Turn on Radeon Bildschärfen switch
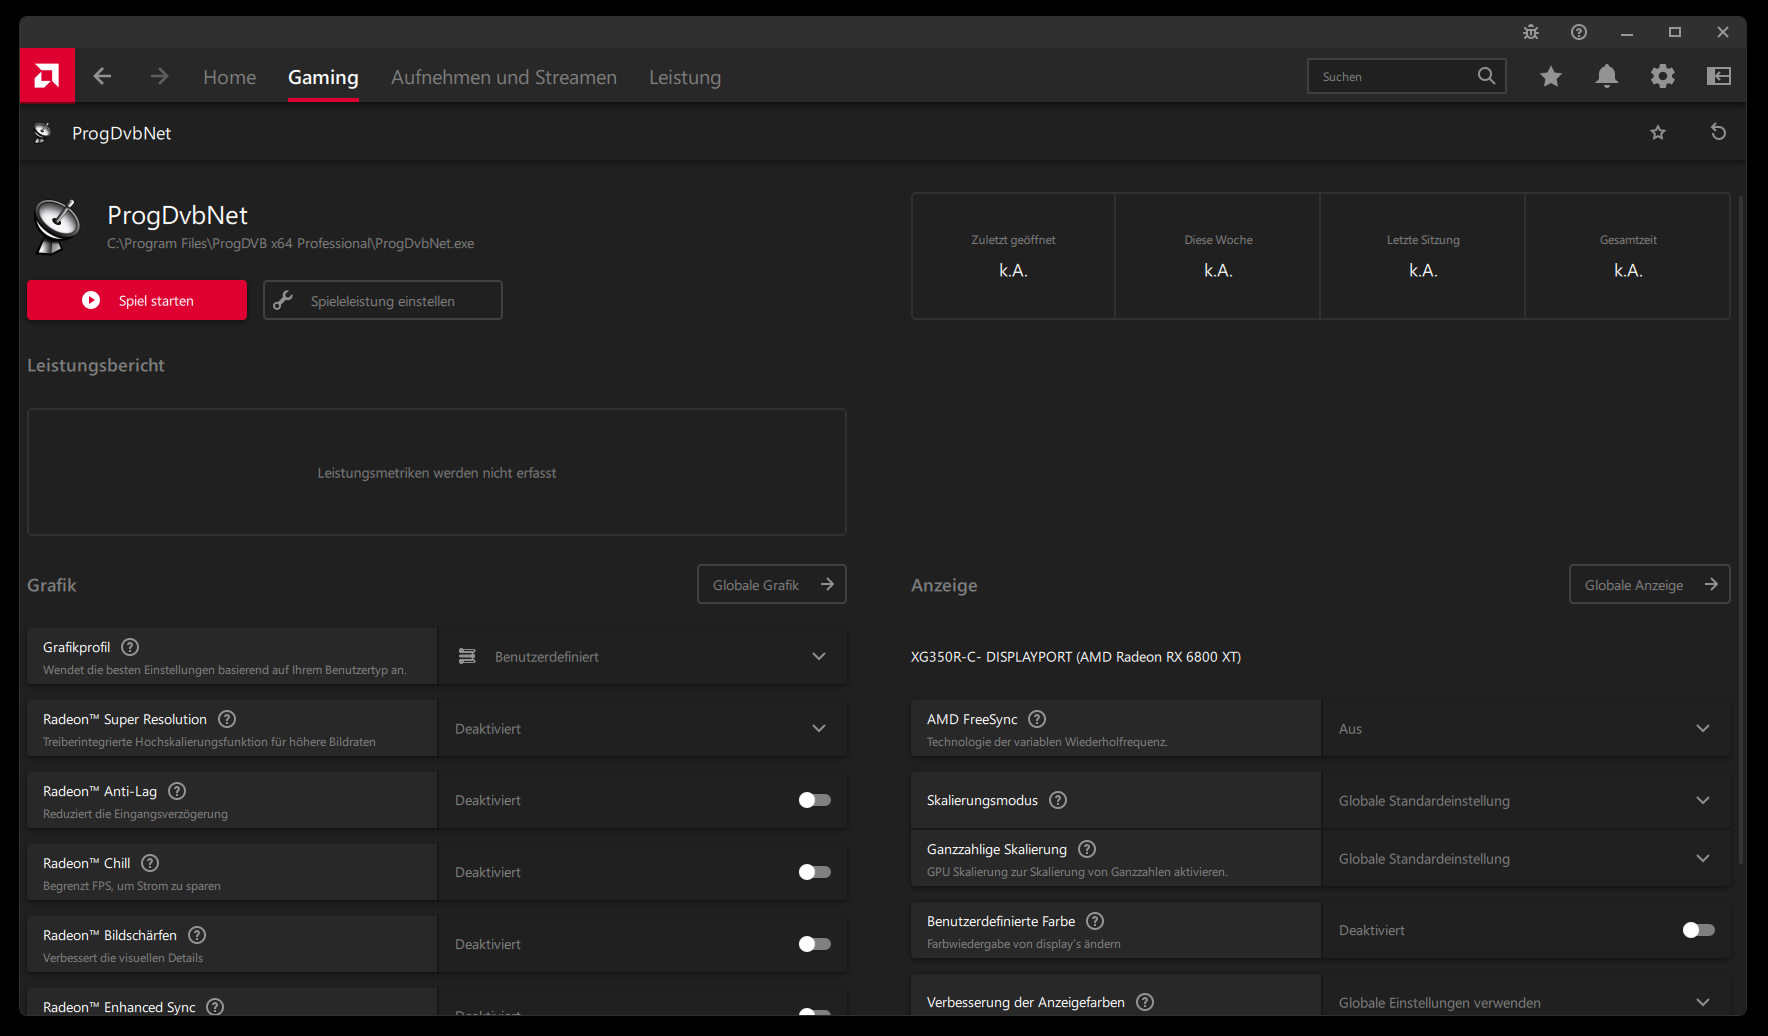 coord(815,944)
